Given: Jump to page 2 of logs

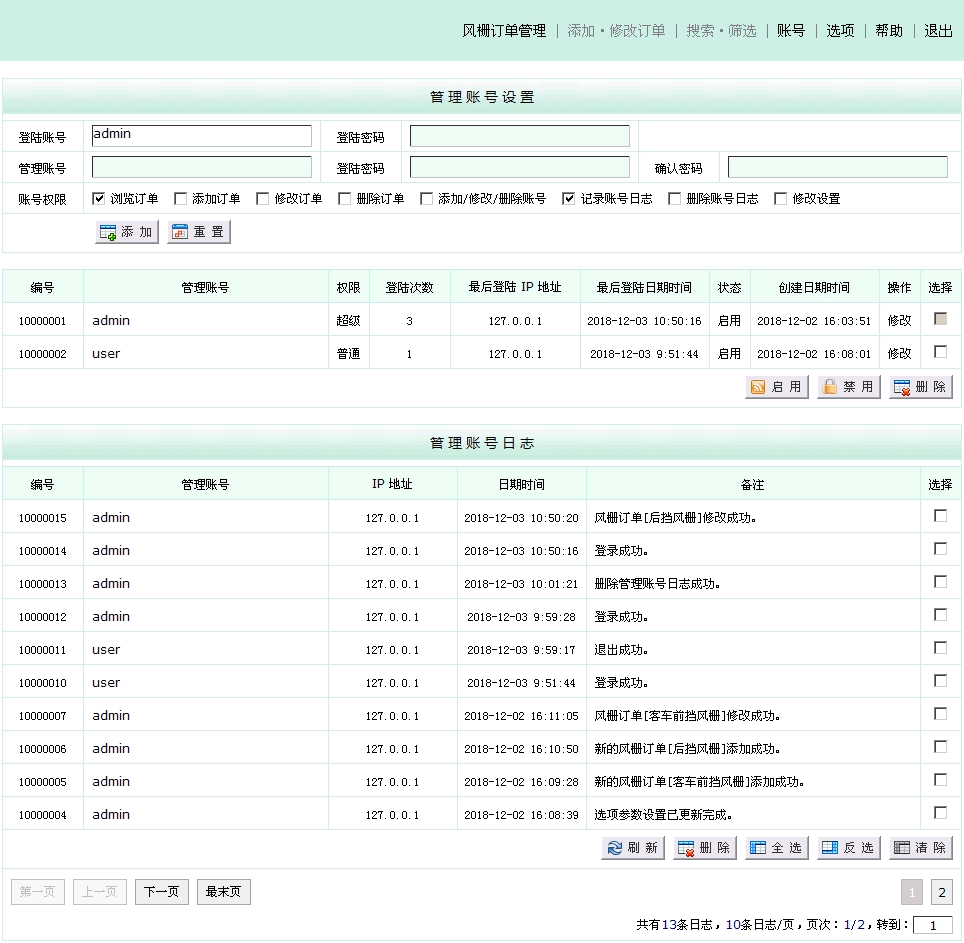Looking at the screenshot, I should pyautogui.click(x=941, y=892).
